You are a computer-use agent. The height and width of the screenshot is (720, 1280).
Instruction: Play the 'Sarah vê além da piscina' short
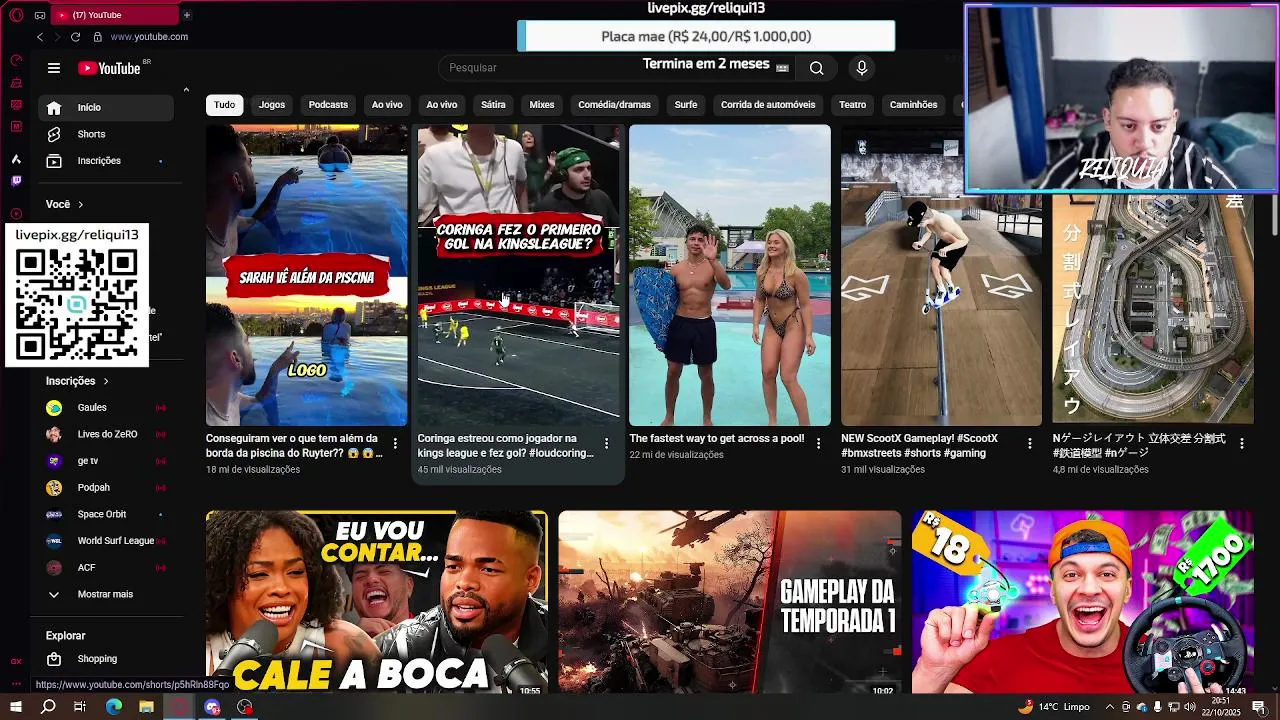[307, 275]
